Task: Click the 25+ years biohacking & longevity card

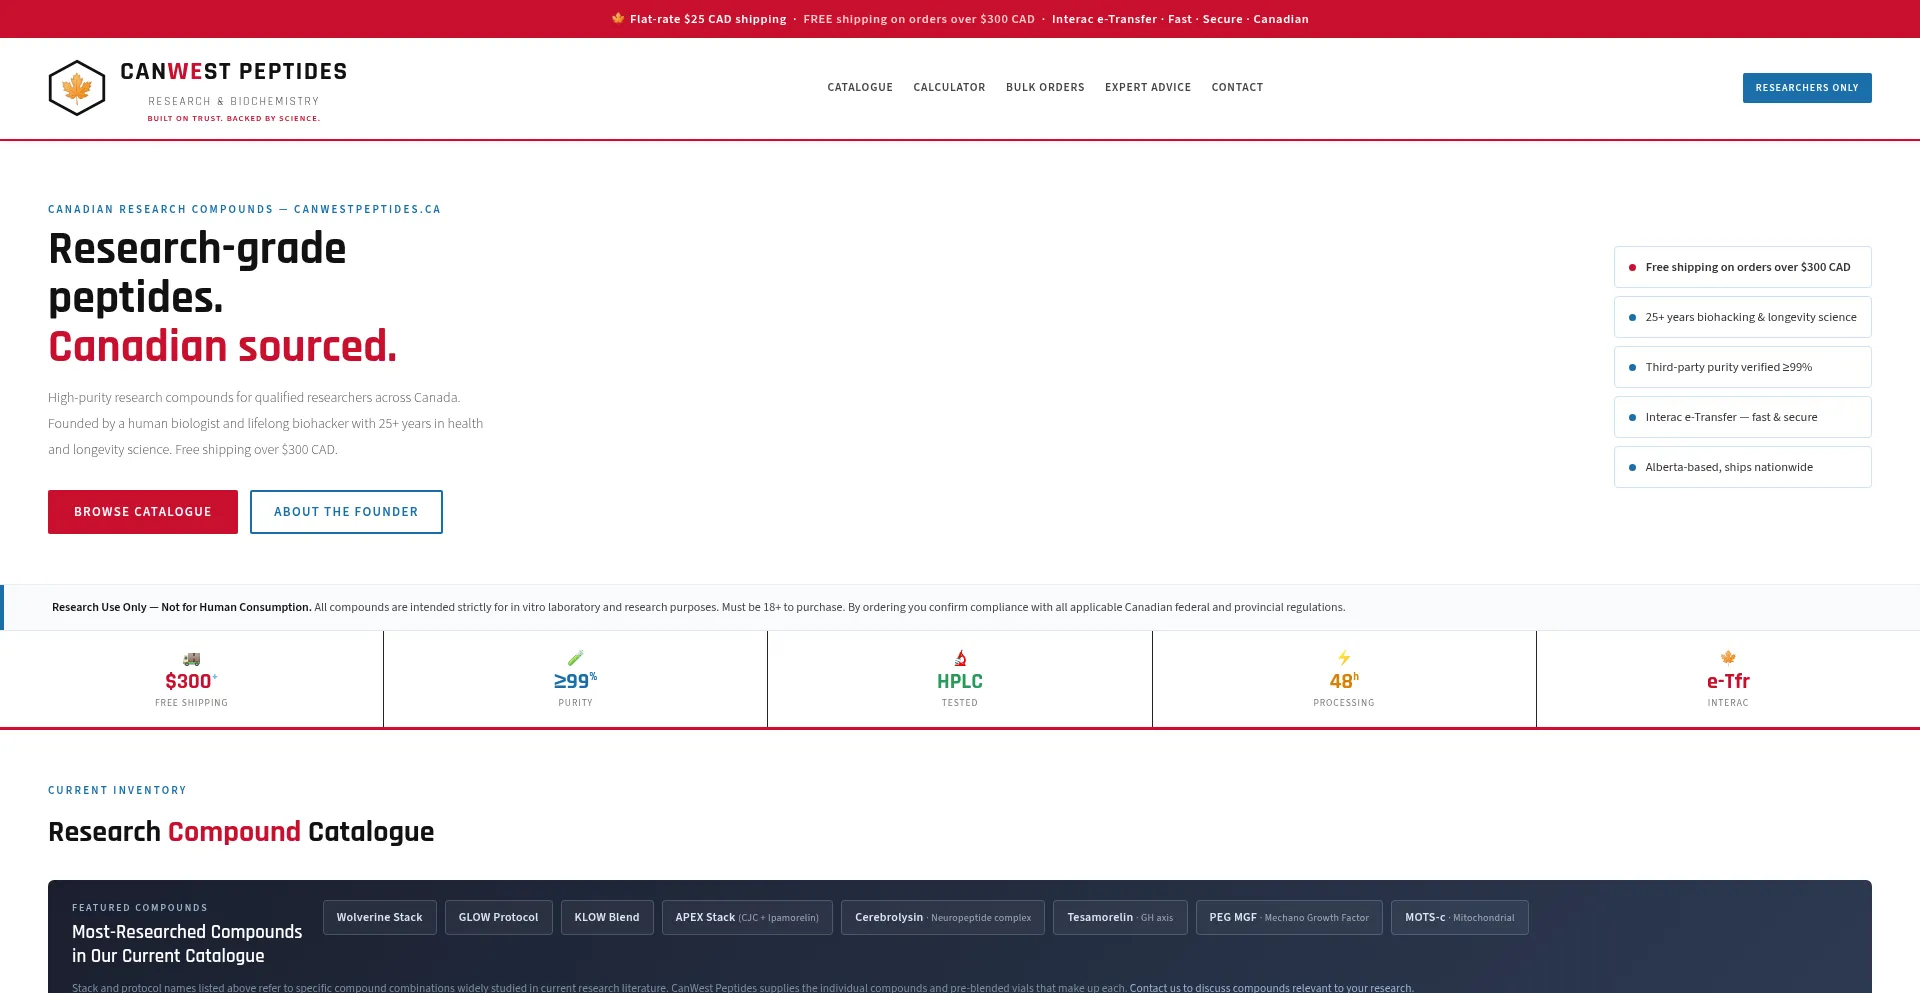Action: [x=1743, y=317]
